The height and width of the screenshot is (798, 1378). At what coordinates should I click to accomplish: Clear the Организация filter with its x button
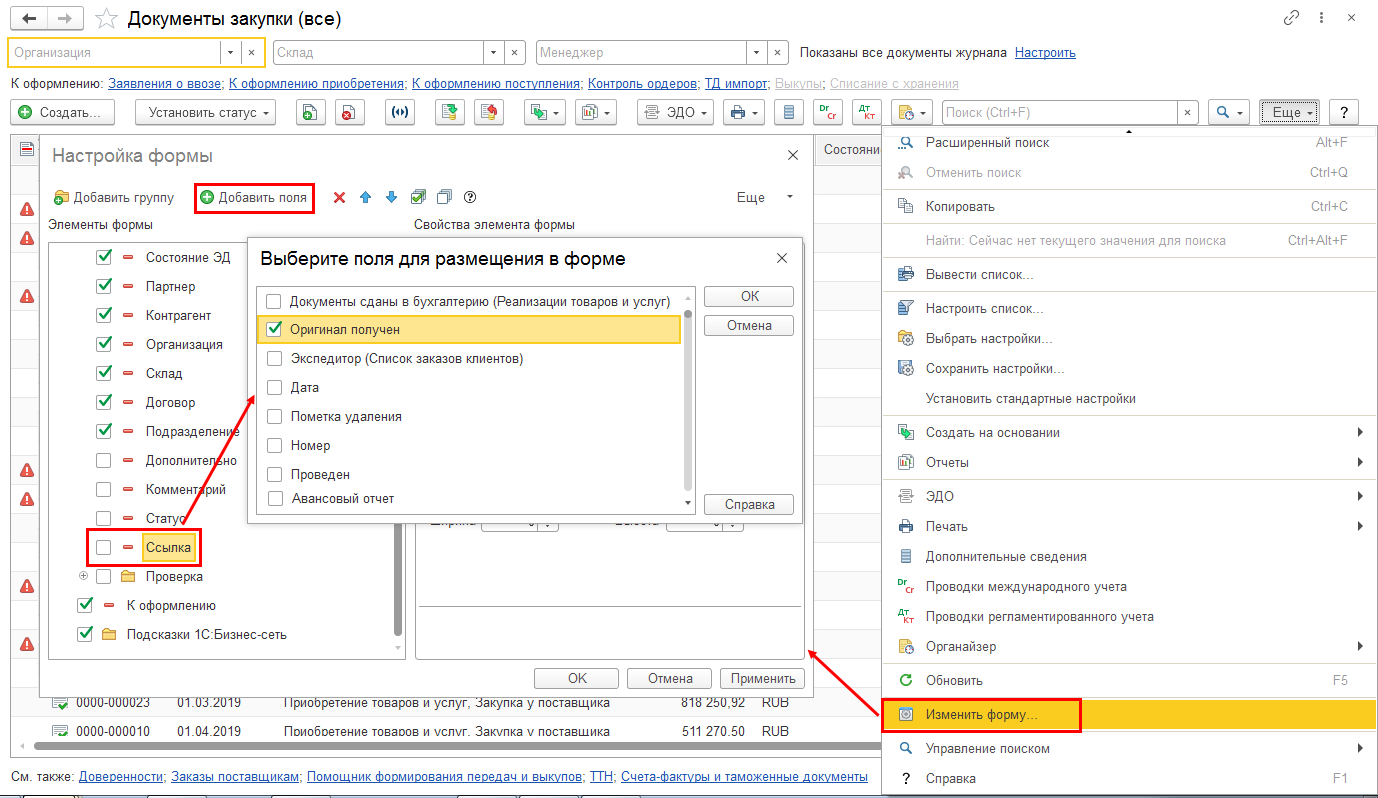coord(252,52)
